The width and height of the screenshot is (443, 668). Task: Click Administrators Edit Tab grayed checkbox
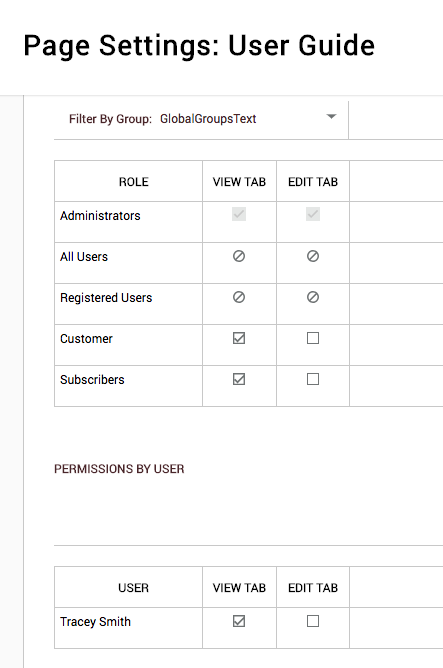coord(313,214)
